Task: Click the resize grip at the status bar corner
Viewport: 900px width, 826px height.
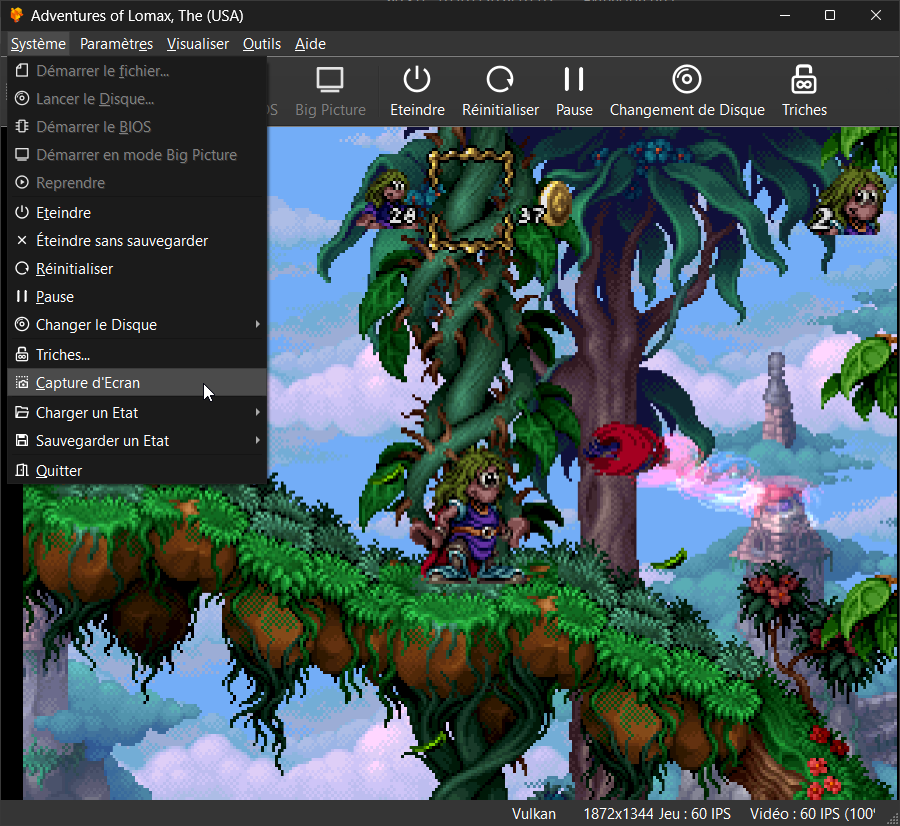Action: pyautogui.click(x=893, y=819)
